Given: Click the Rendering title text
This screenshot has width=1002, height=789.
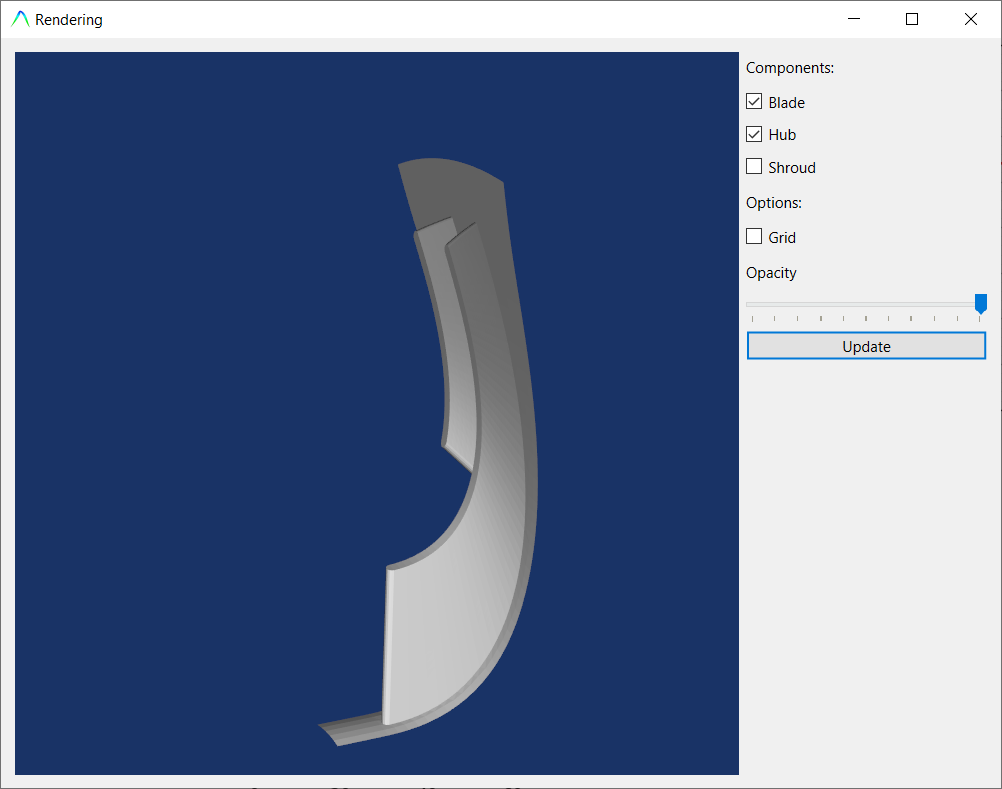Looking at the screenshot, I should (x=68, y=20).
